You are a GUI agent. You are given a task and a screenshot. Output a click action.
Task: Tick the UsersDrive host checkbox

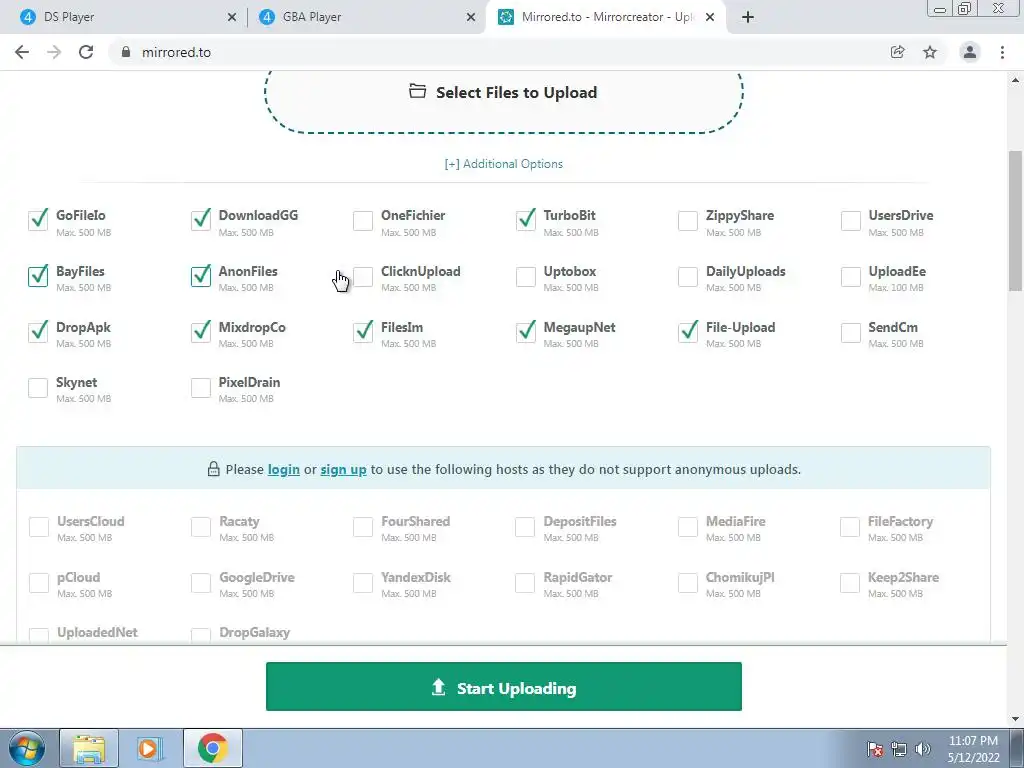(850, 220)
